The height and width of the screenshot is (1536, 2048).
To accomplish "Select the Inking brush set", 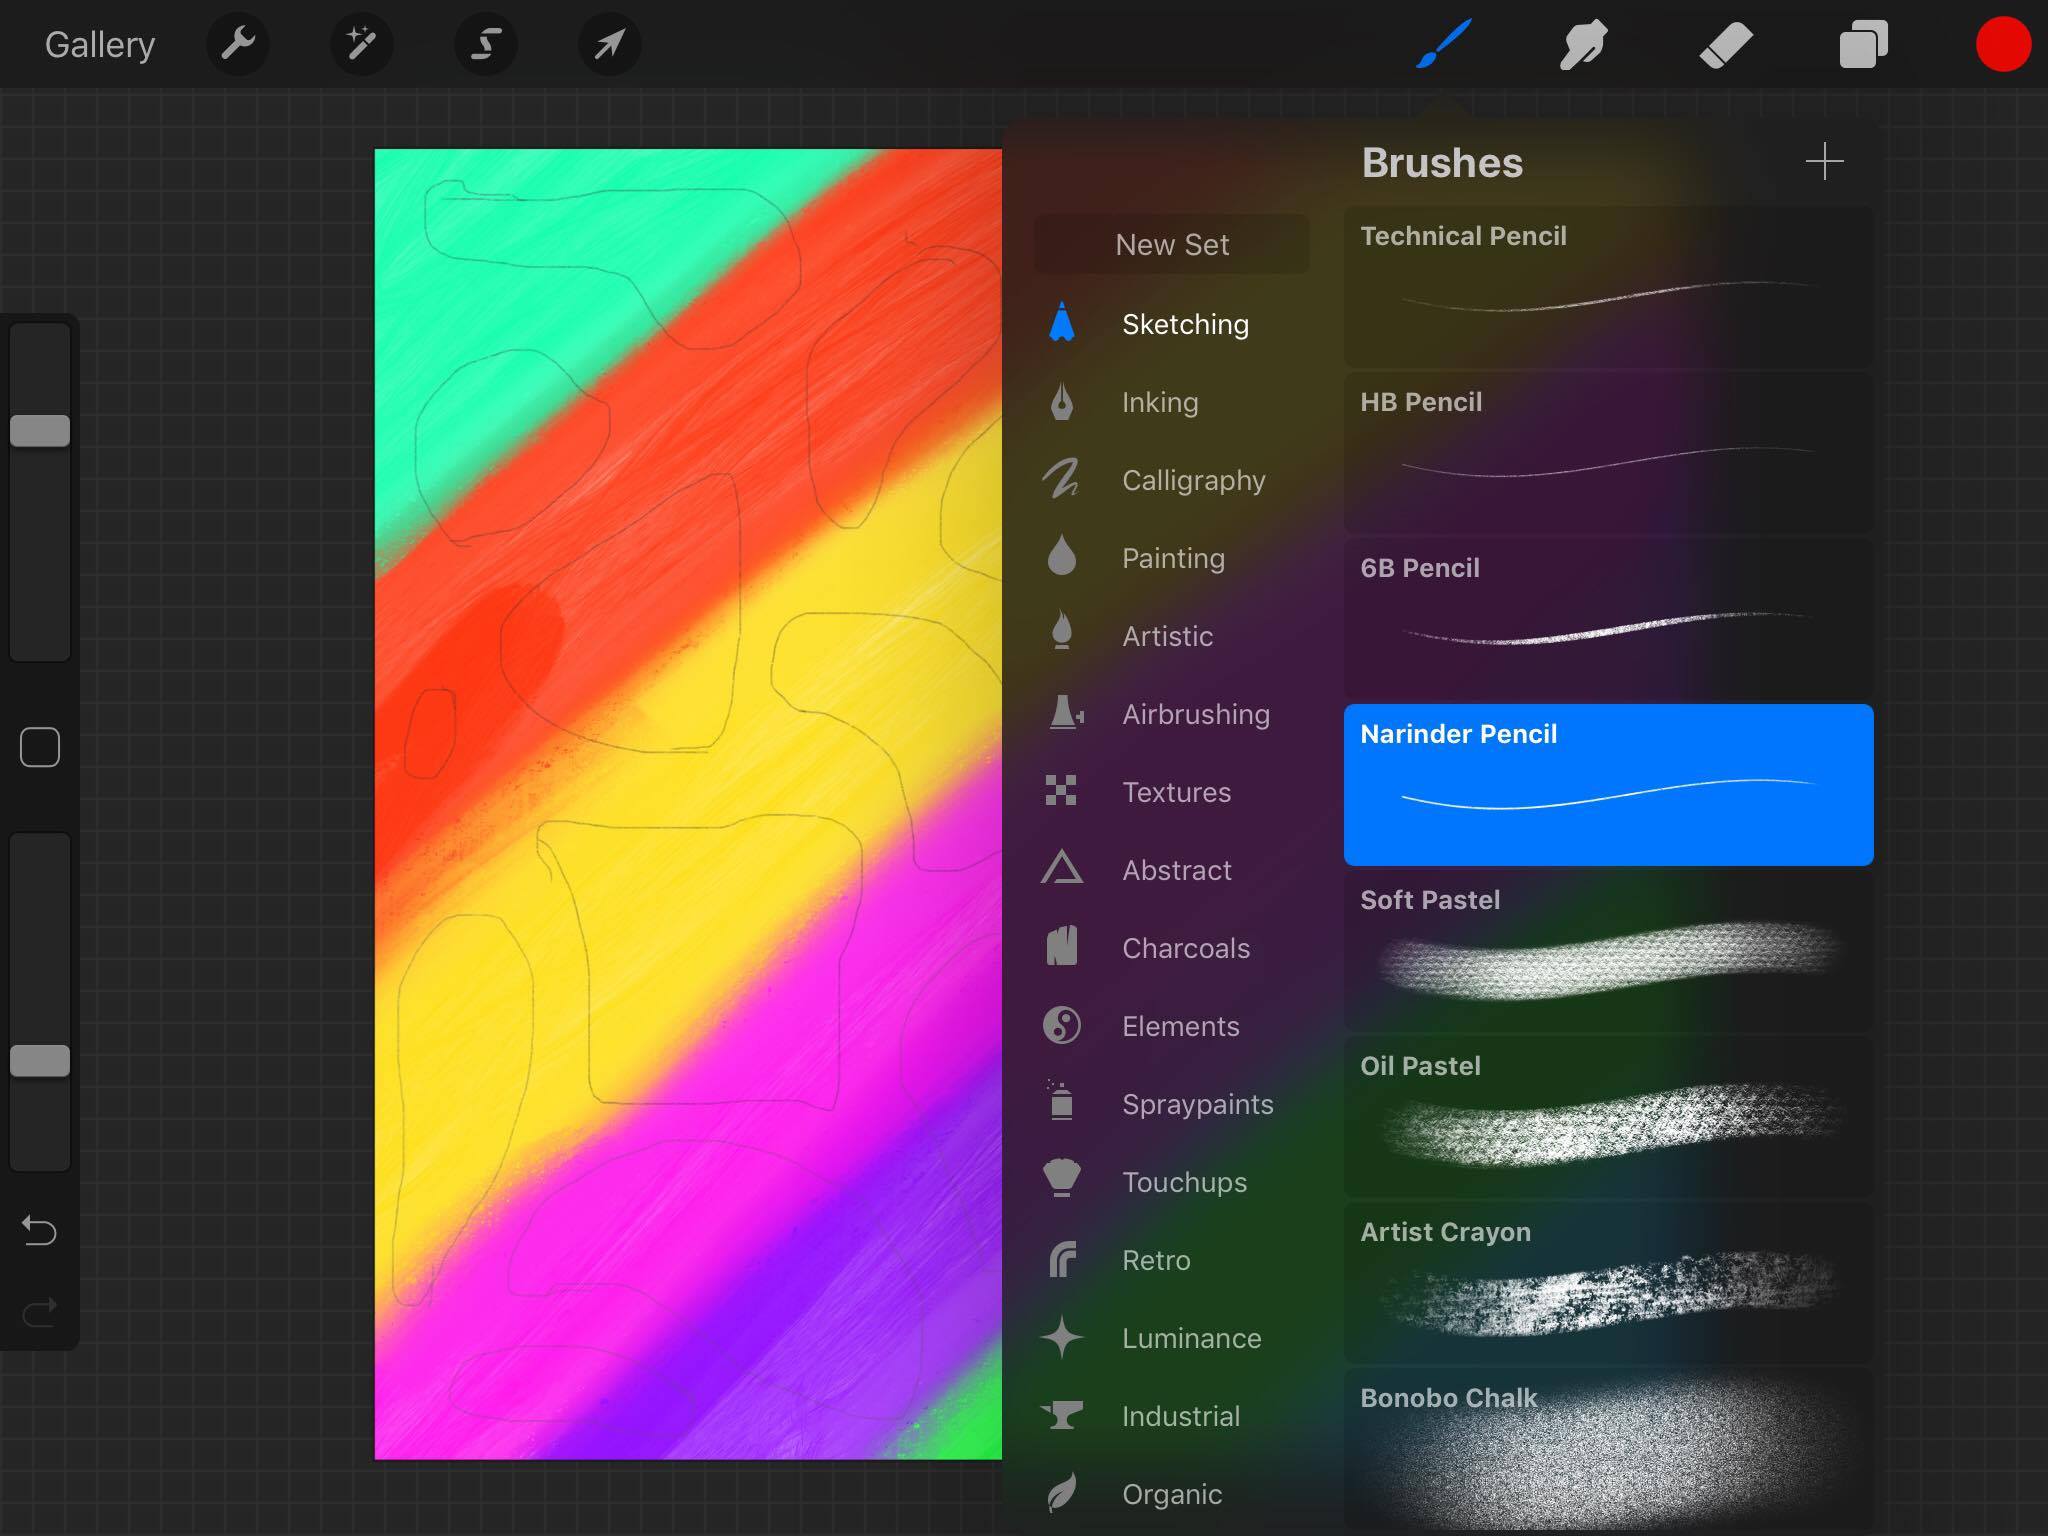I will (1172, 402).
